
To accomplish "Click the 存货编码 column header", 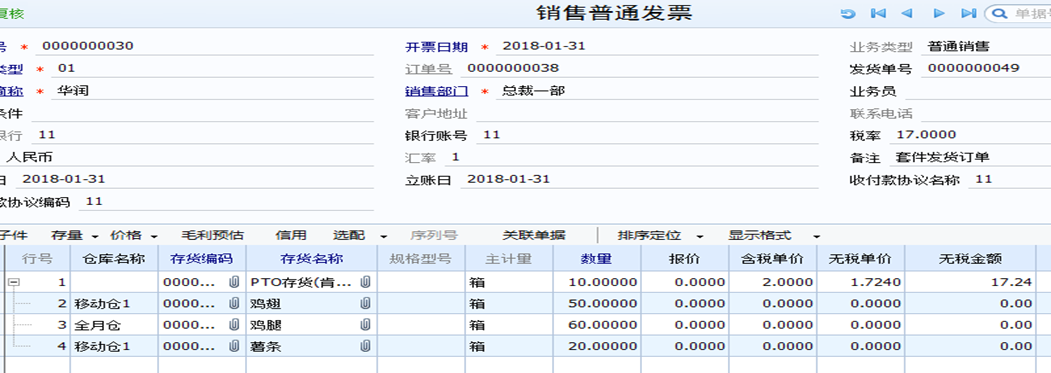I will pos(202,259).
